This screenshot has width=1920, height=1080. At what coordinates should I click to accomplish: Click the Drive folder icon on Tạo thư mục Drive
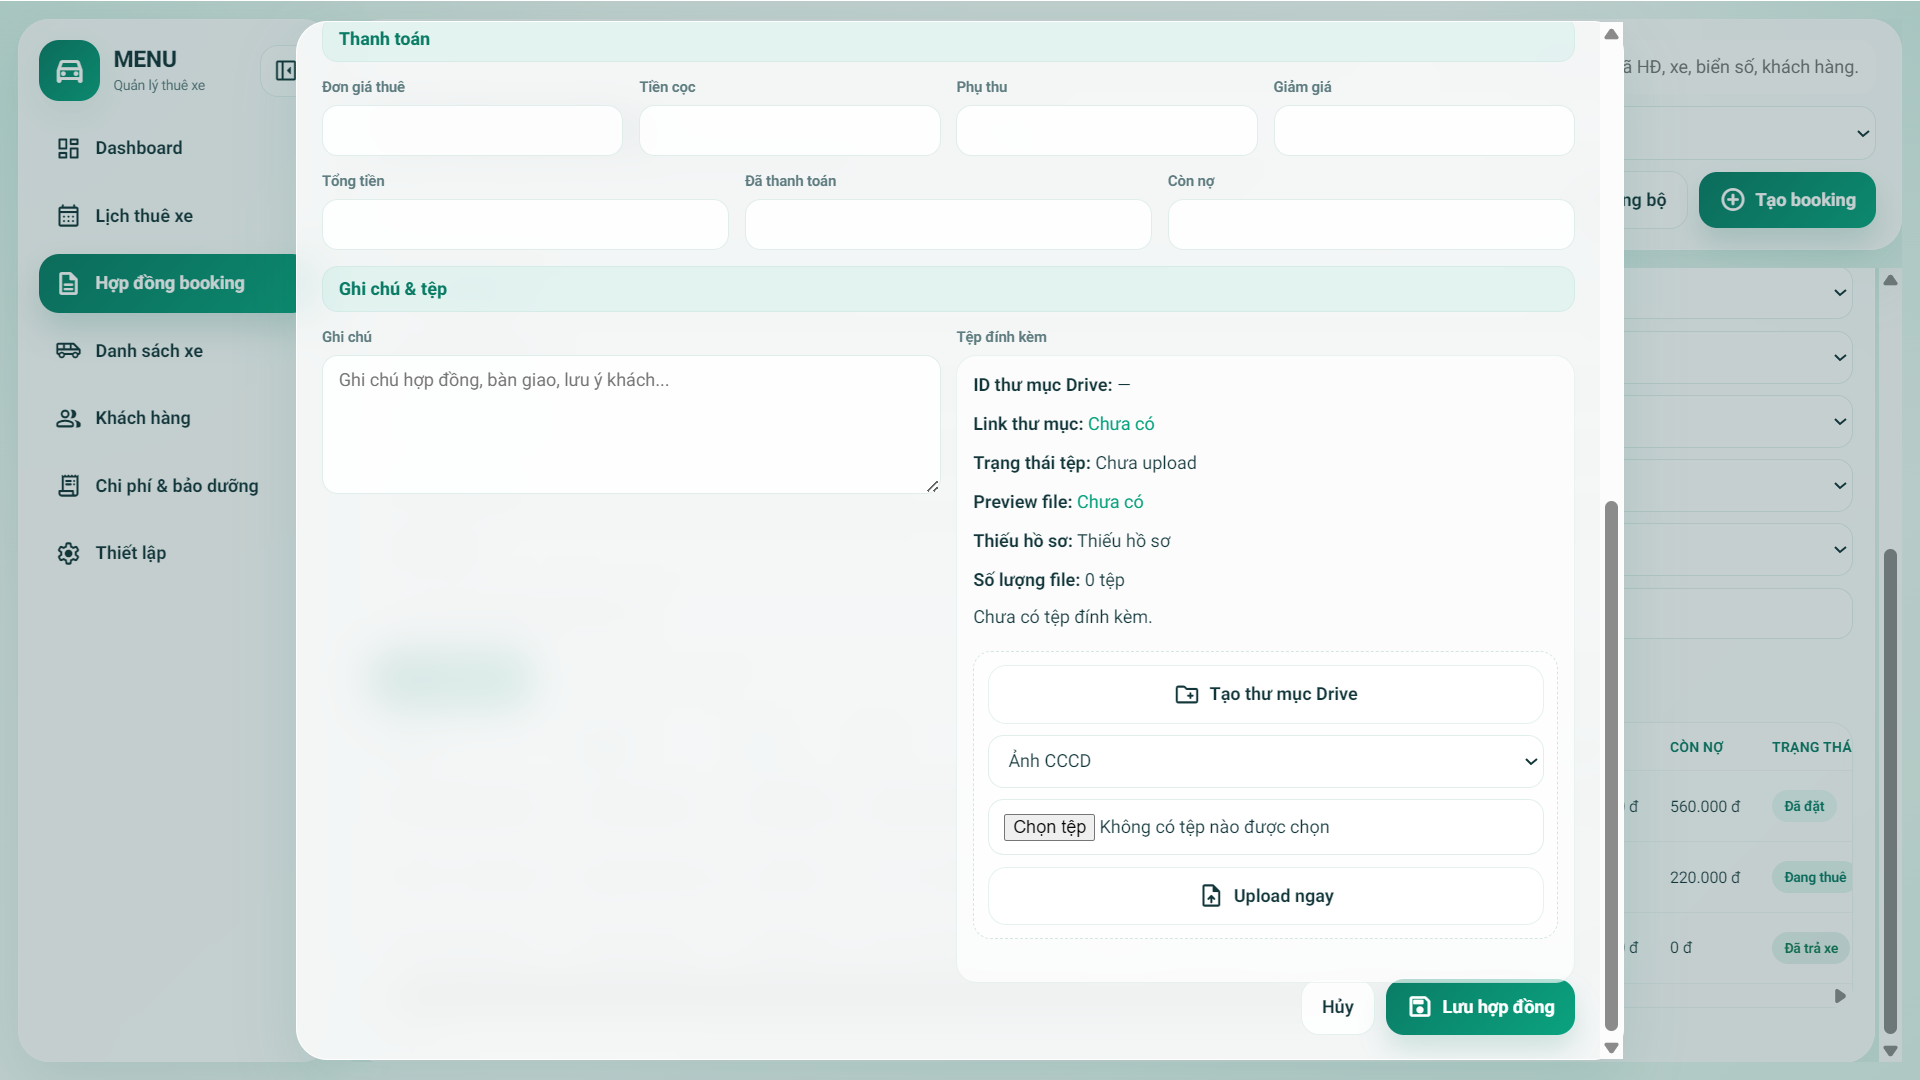coord(1186,693)
